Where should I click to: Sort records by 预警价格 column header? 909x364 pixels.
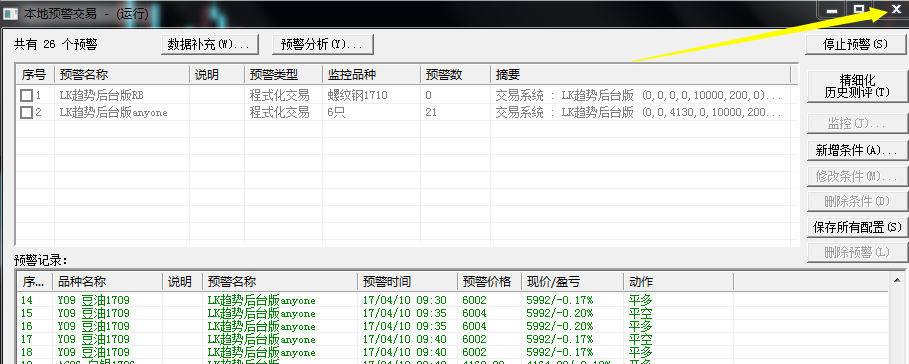coord(489,282)
